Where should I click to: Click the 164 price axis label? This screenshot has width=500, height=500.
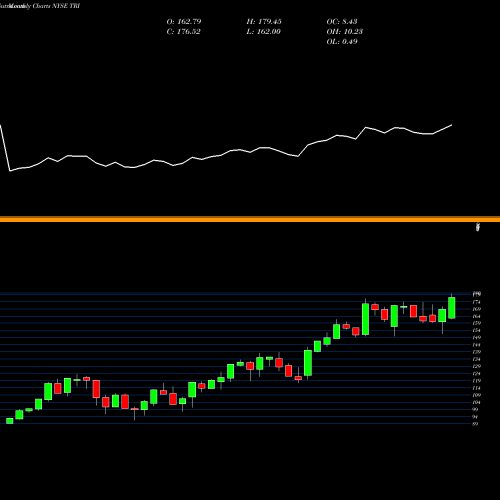coord(476,316)
